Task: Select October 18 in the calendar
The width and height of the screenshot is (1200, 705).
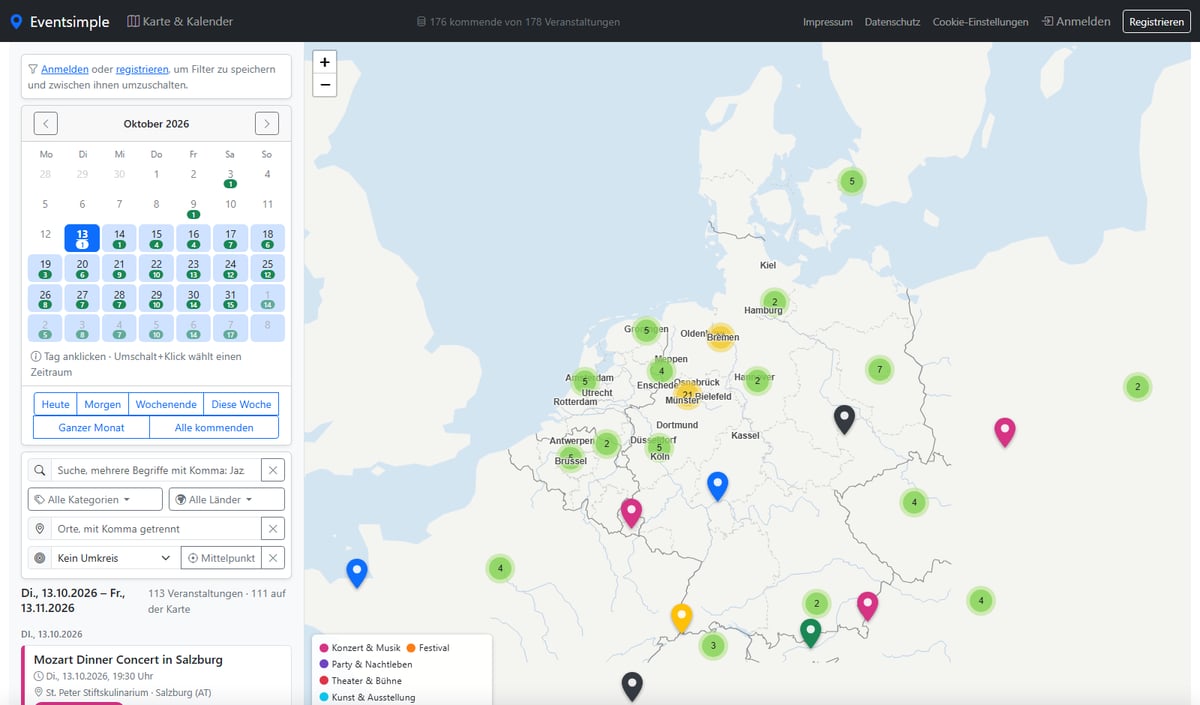Action: [267, 238]
